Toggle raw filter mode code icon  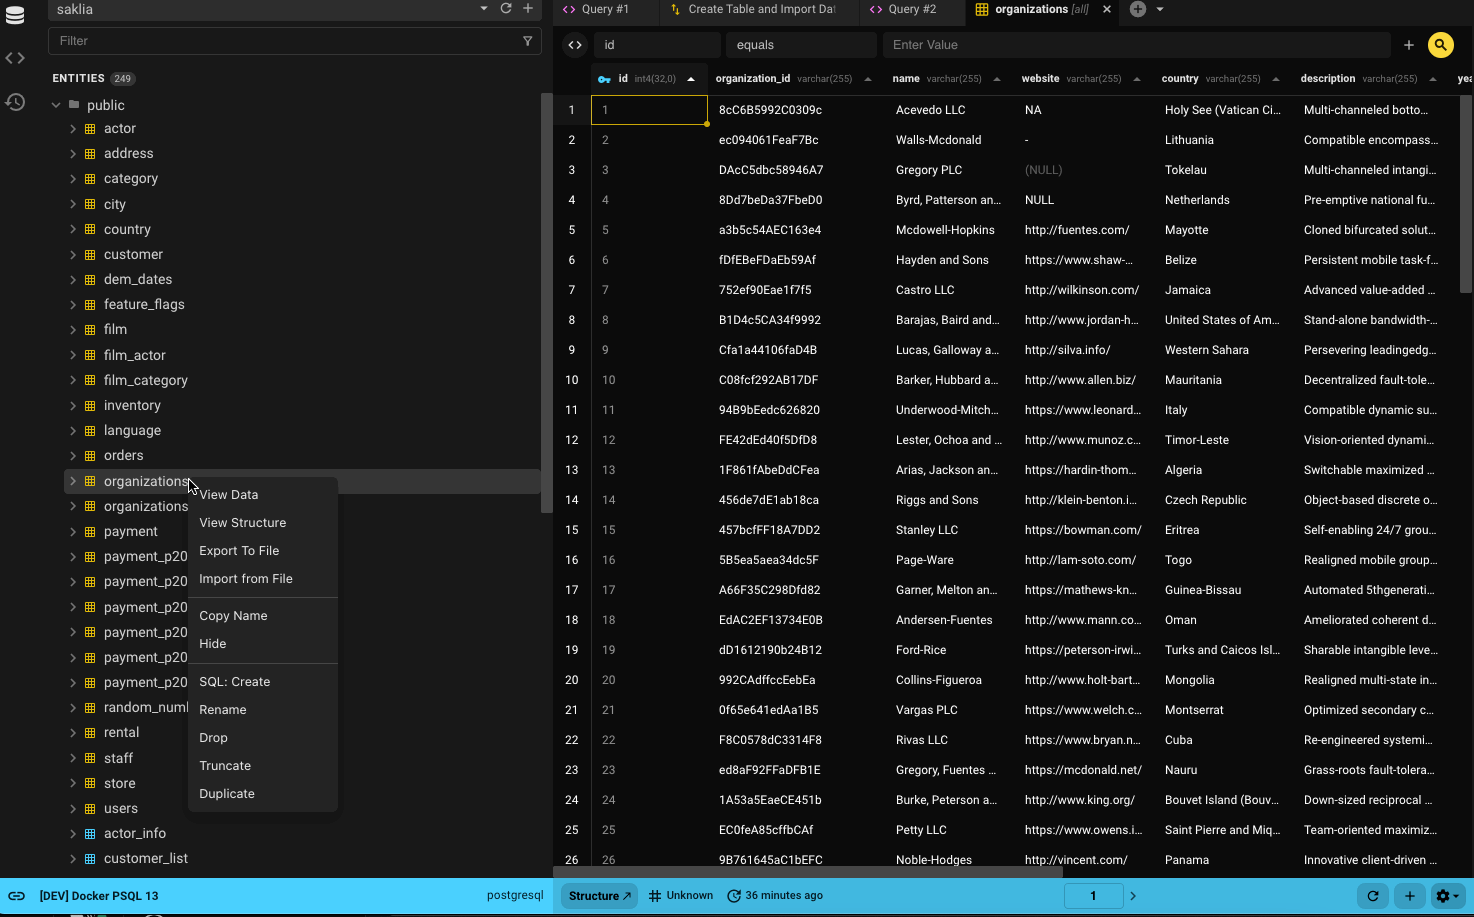(x=574, y=45)
